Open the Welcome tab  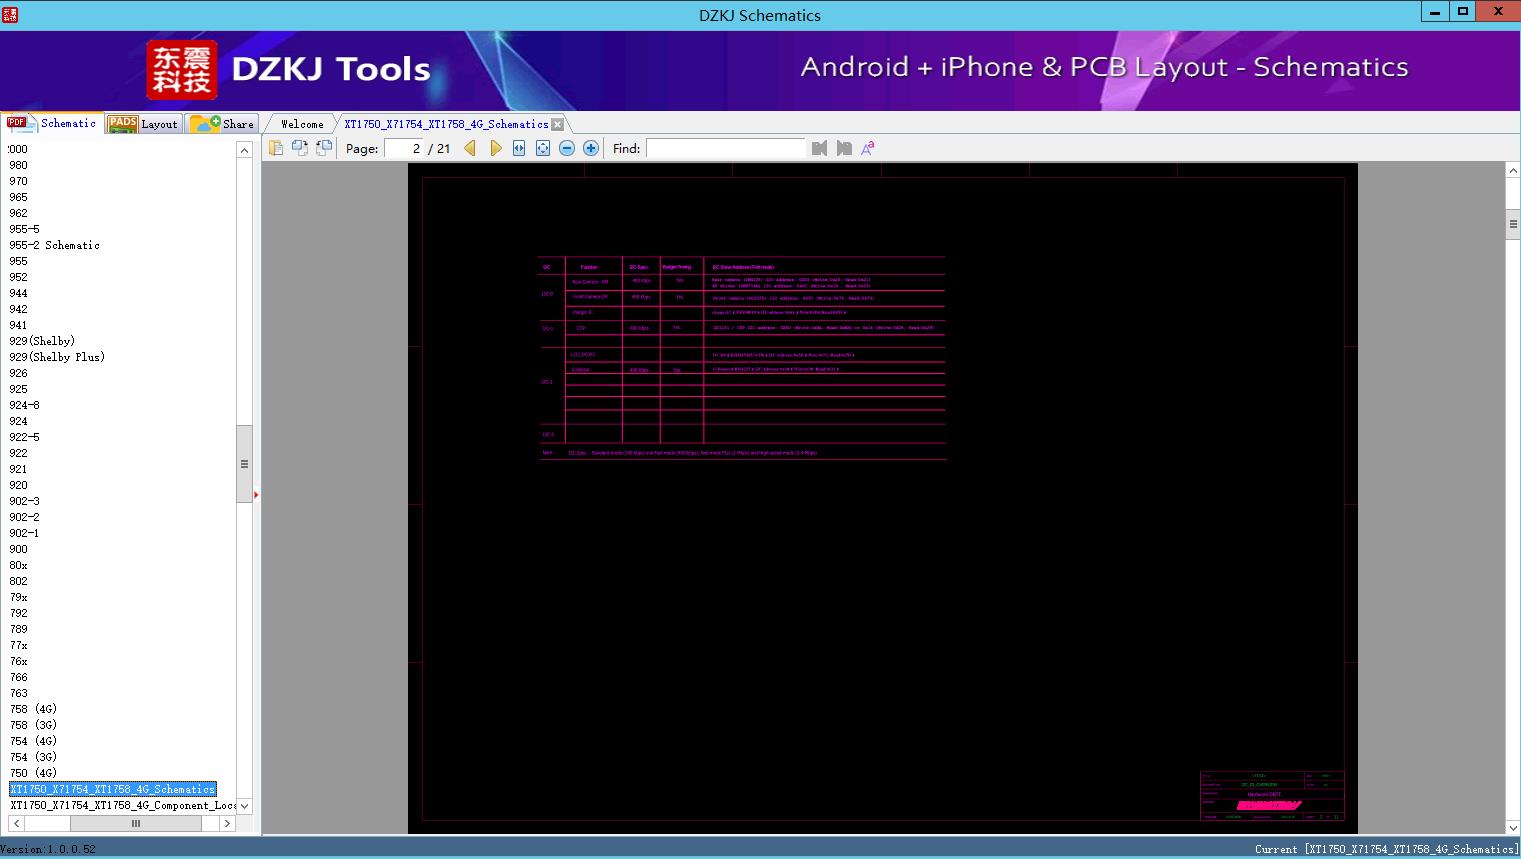pyautogui.click(x=302, y=124)
